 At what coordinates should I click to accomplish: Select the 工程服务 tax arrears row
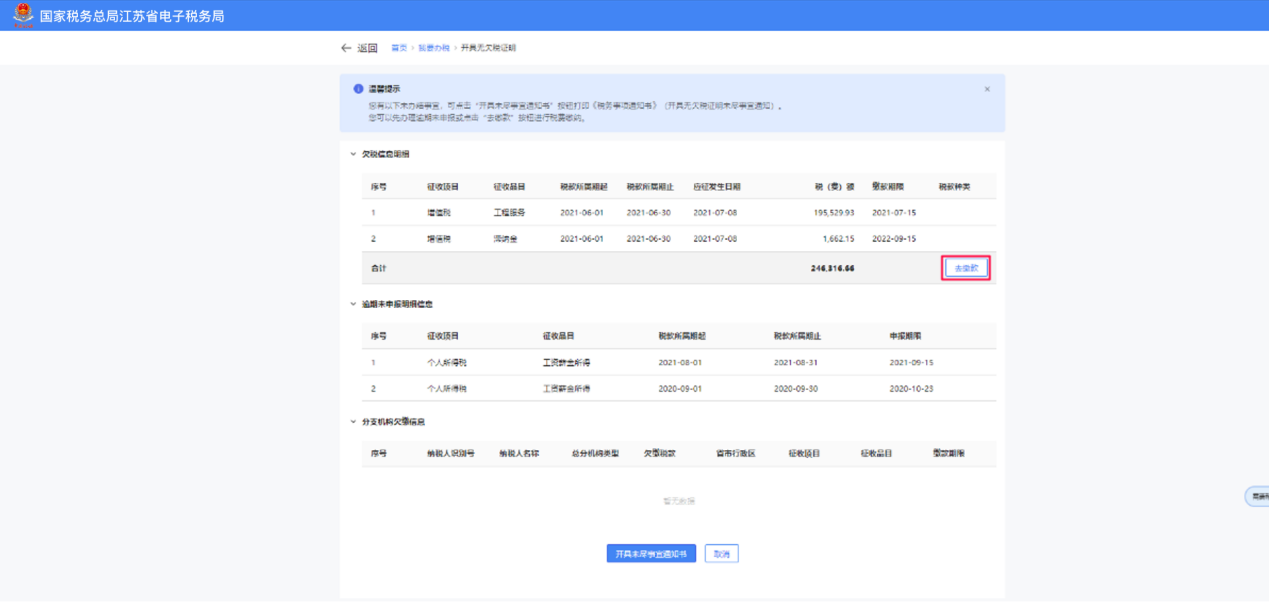[x=678, y=213]
